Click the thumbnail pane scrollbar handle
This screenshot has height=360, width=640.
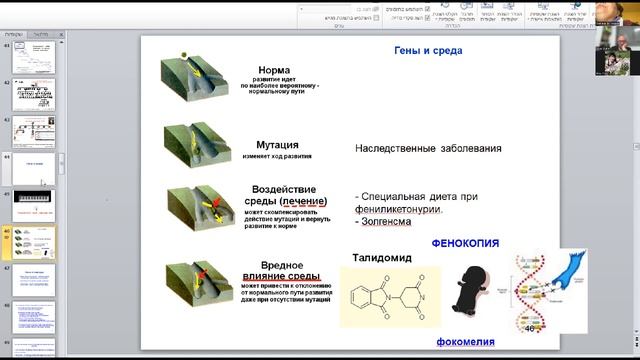point(62,164)
